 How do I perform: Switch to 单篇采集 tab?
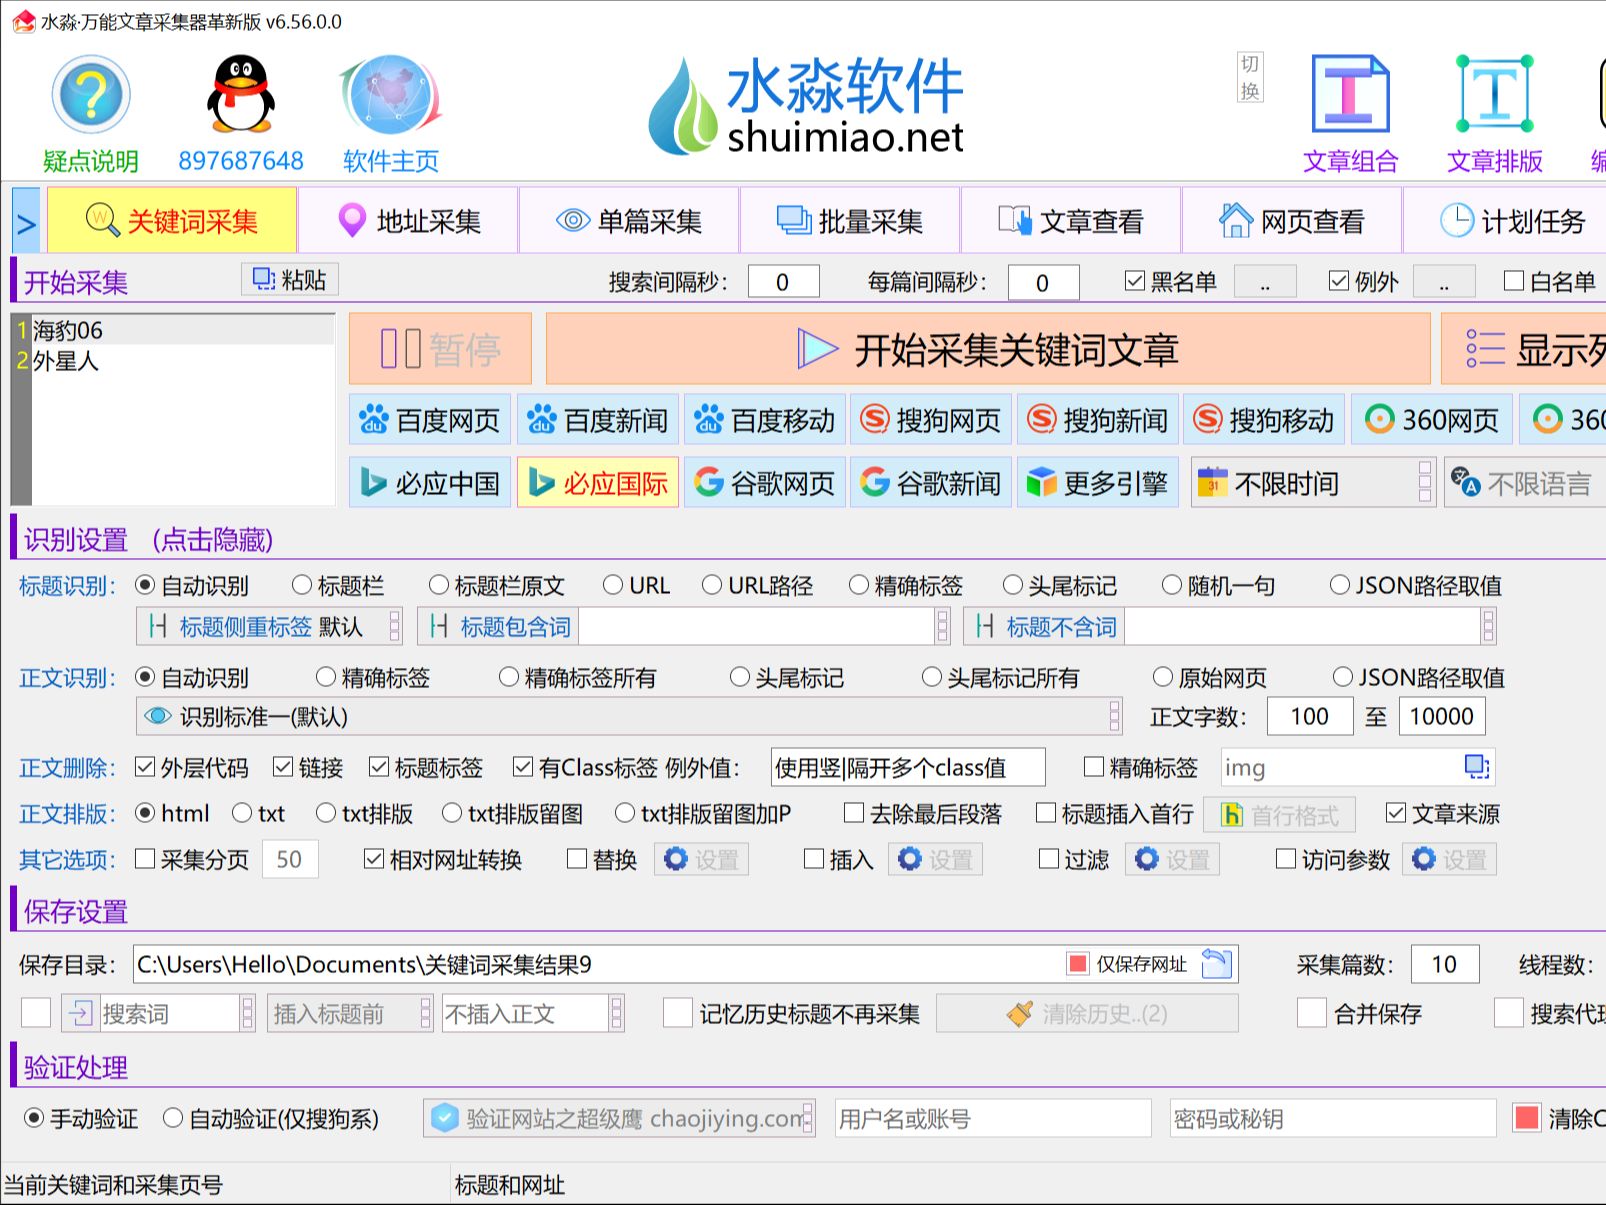point(629,221)
